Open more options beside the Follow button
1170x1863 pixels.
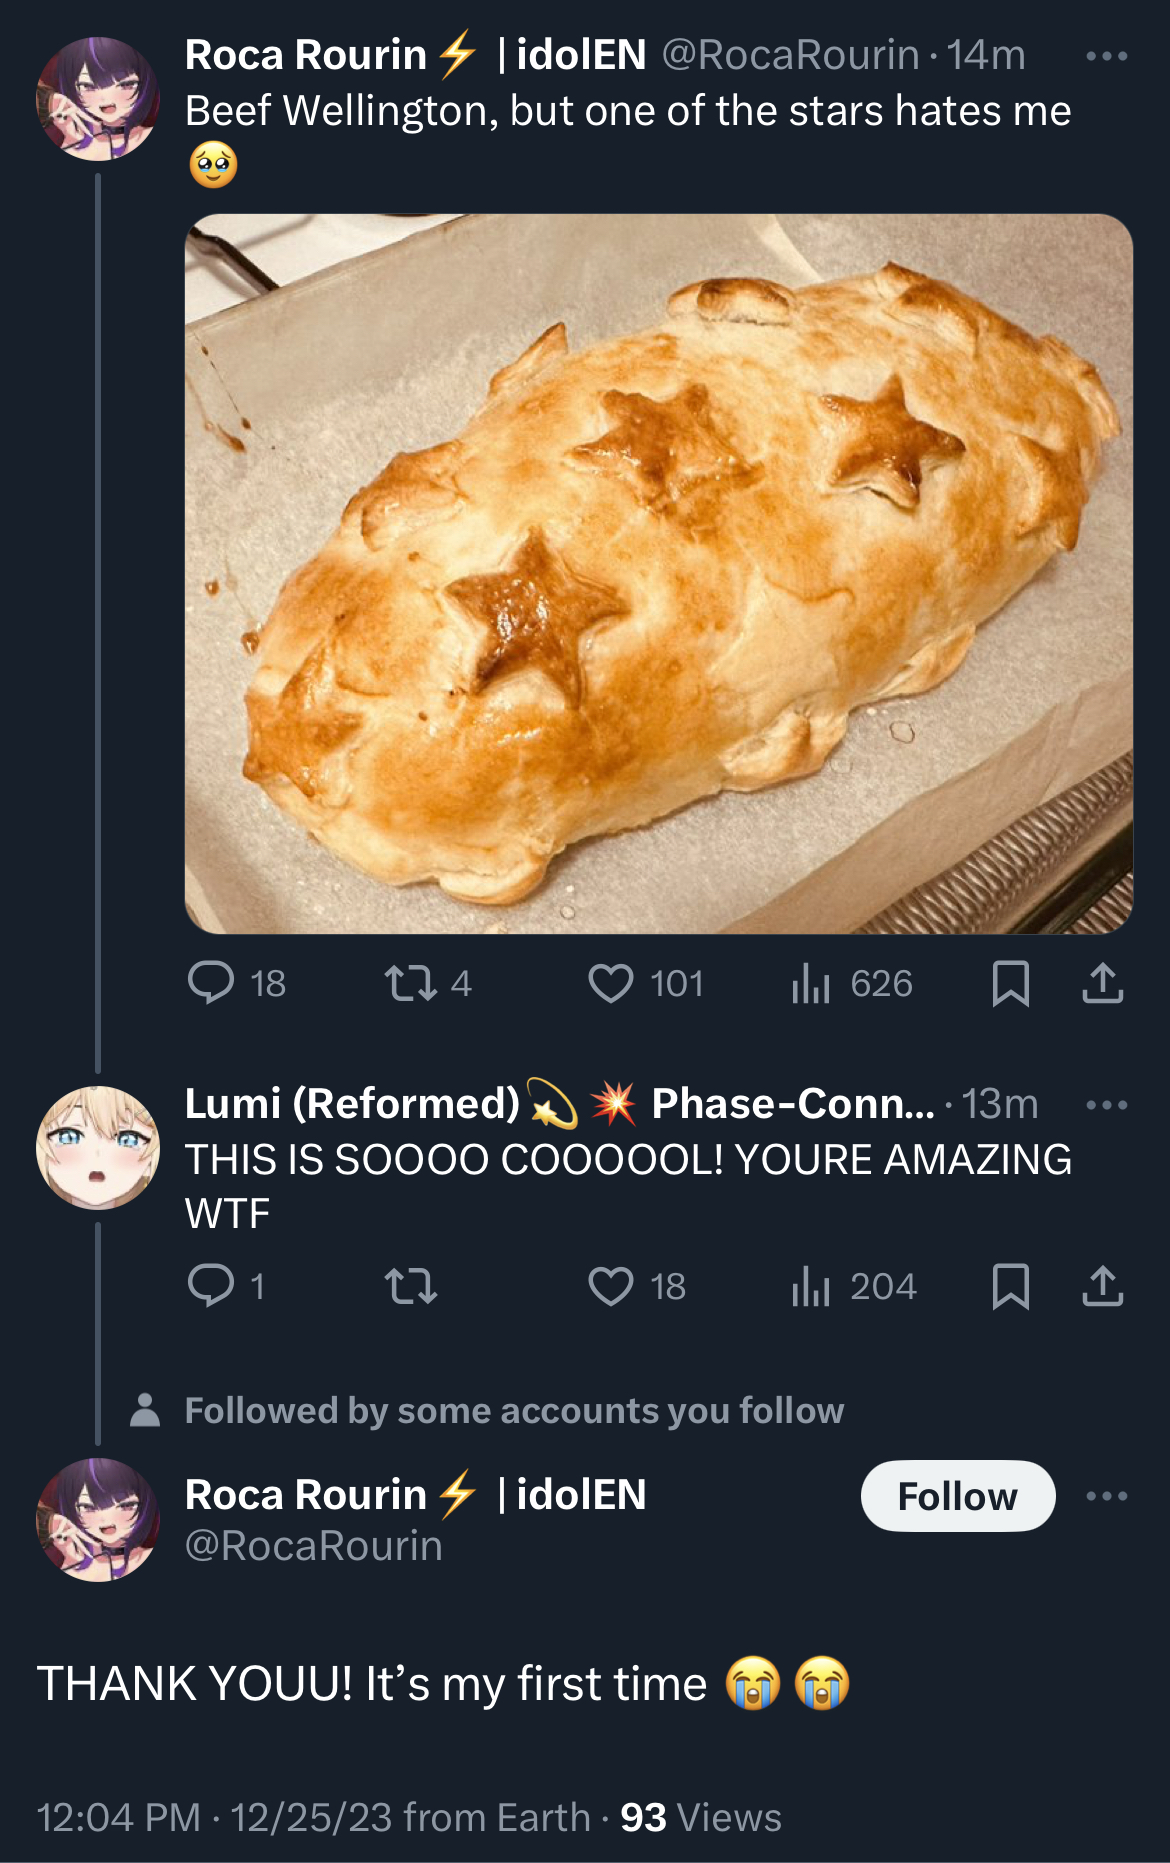point(1106,1496)
